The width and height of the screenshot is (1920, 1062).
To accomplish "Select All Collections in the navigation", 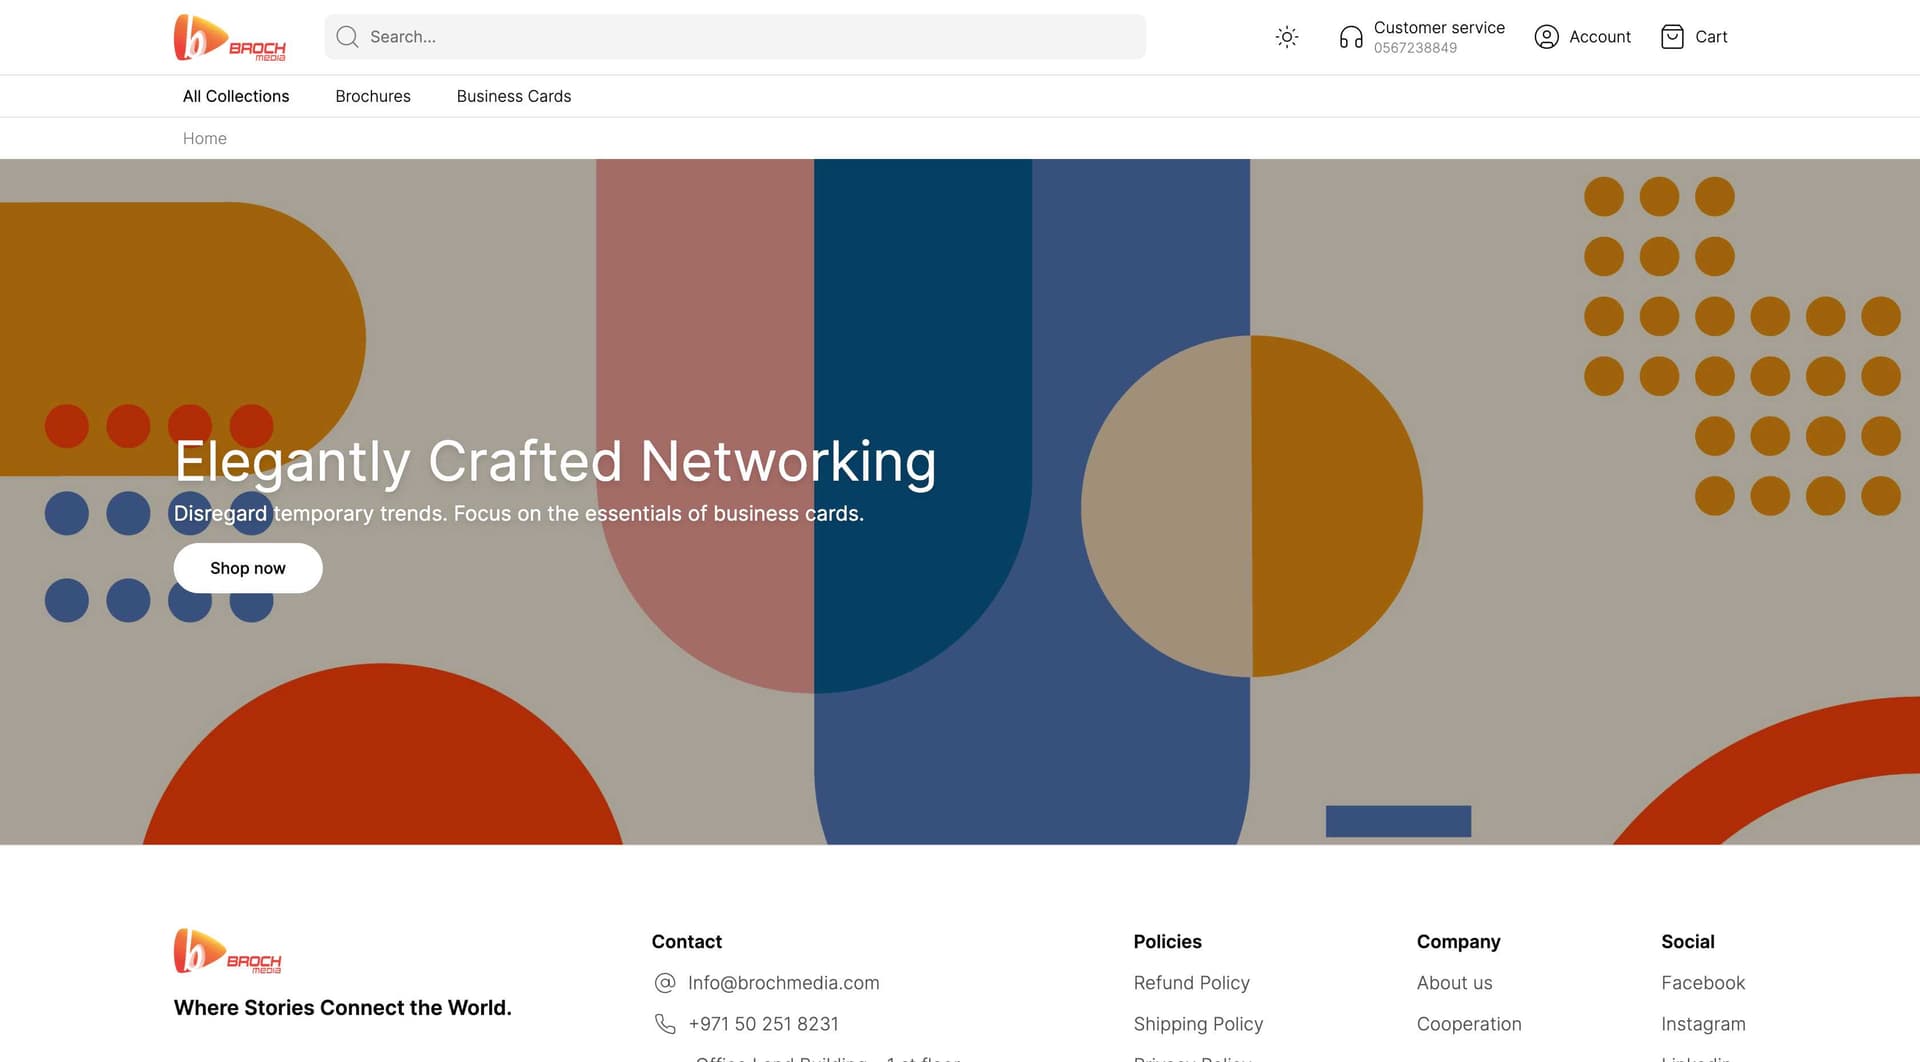I will click(235, 96).
